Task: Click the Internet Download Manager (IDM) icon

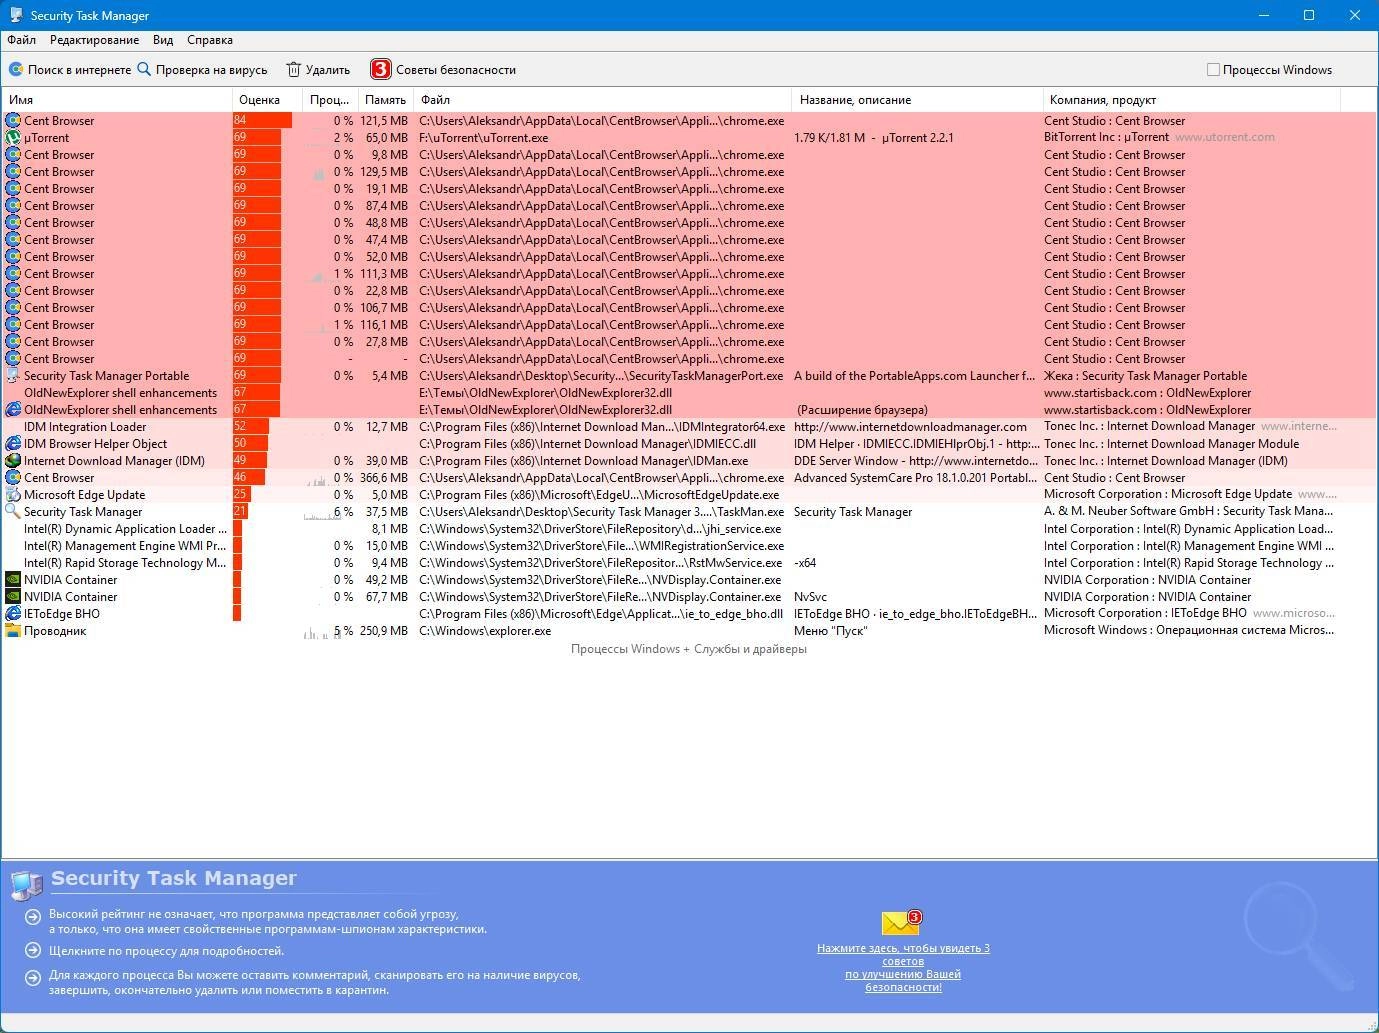Action: click(13, 461)
